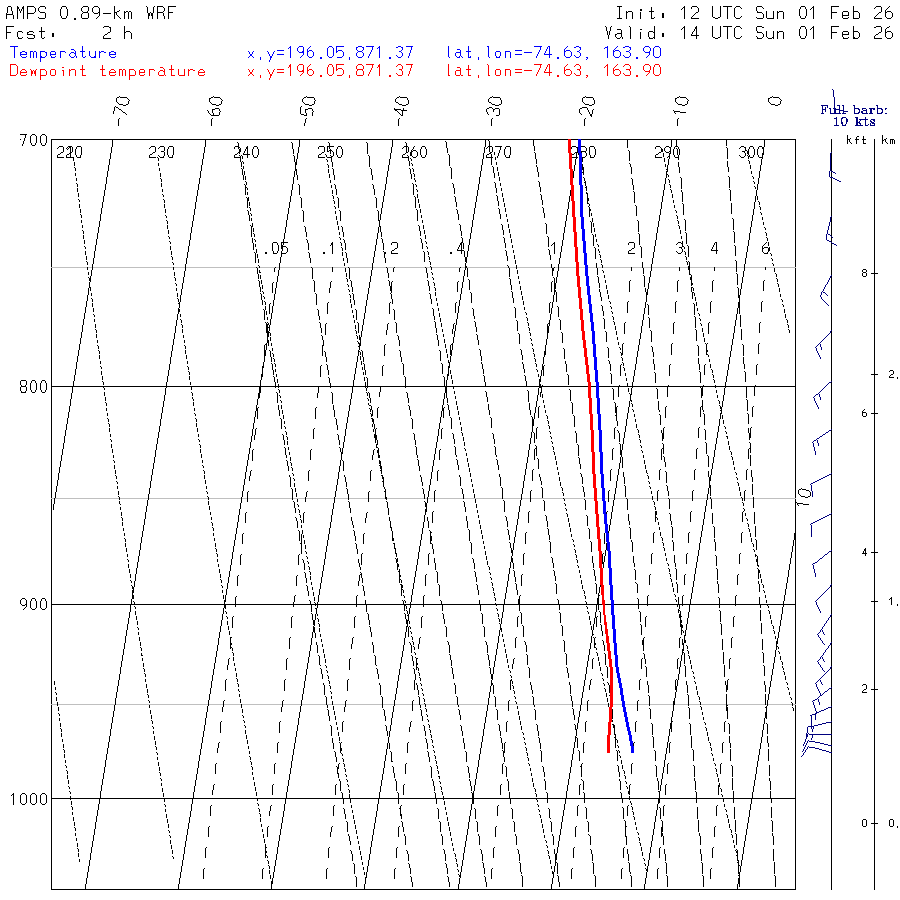Click the 1000 pressure level label
Screen dimensions: 900x900
point(29,799)
